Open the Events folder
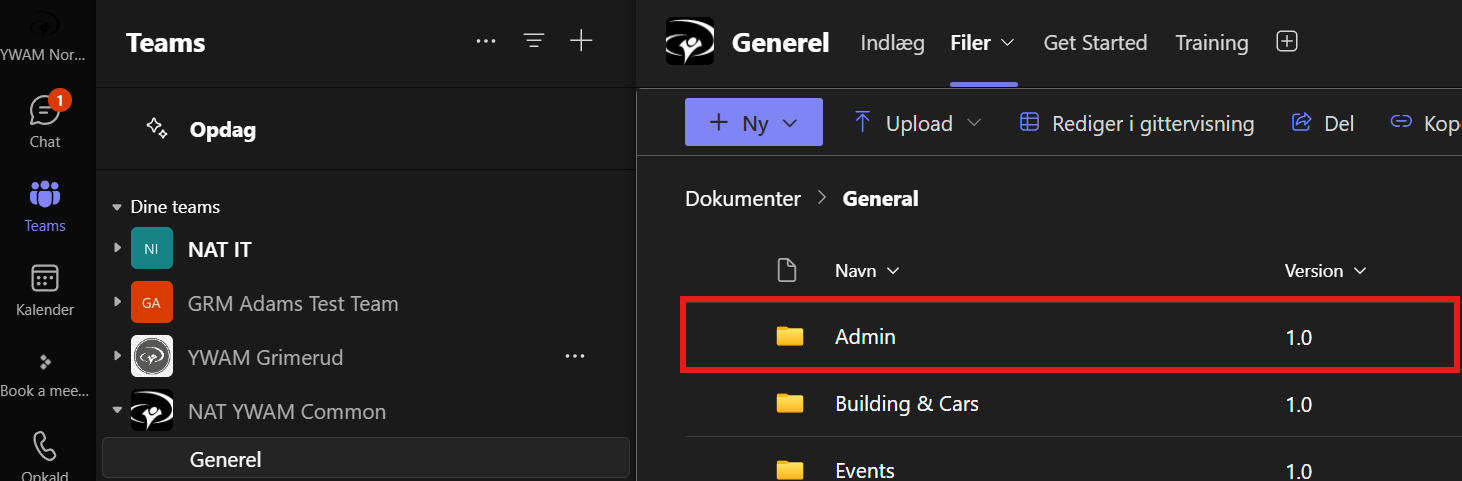Viewport: 1462px width, 481px height. point(865,470)
